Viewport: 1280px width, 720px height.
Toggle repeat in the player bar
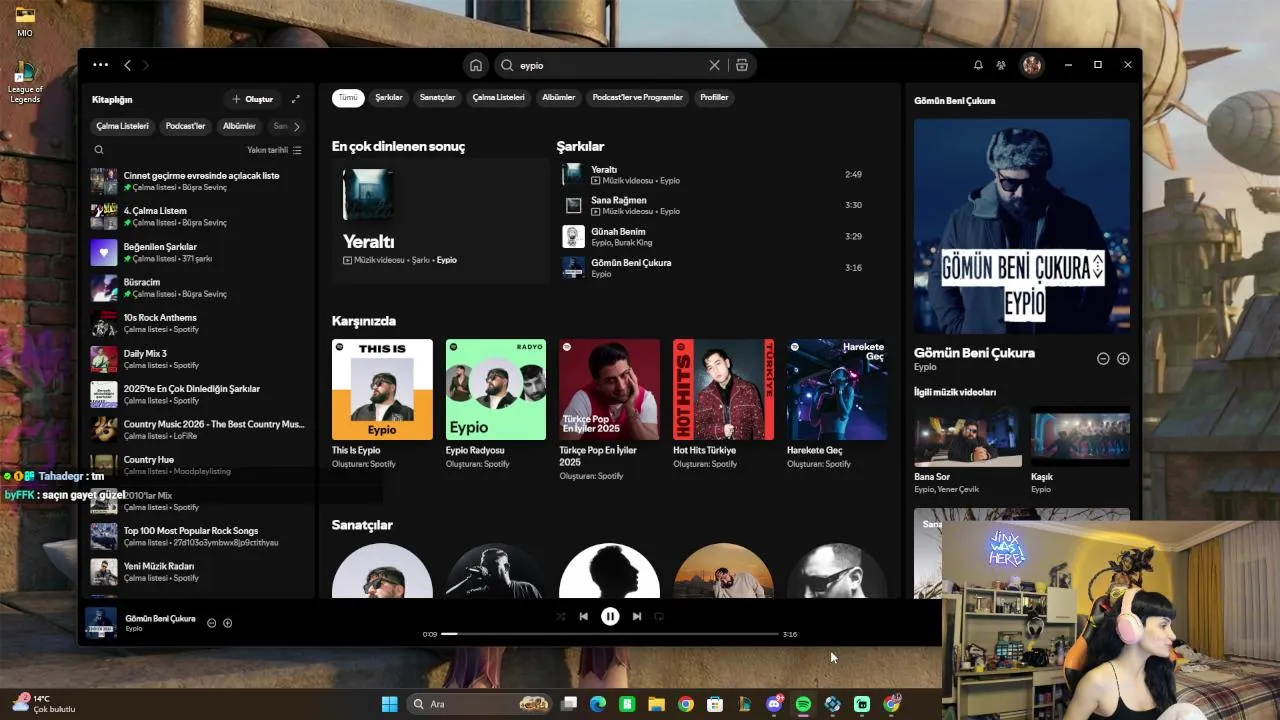[x=659, y=617]
